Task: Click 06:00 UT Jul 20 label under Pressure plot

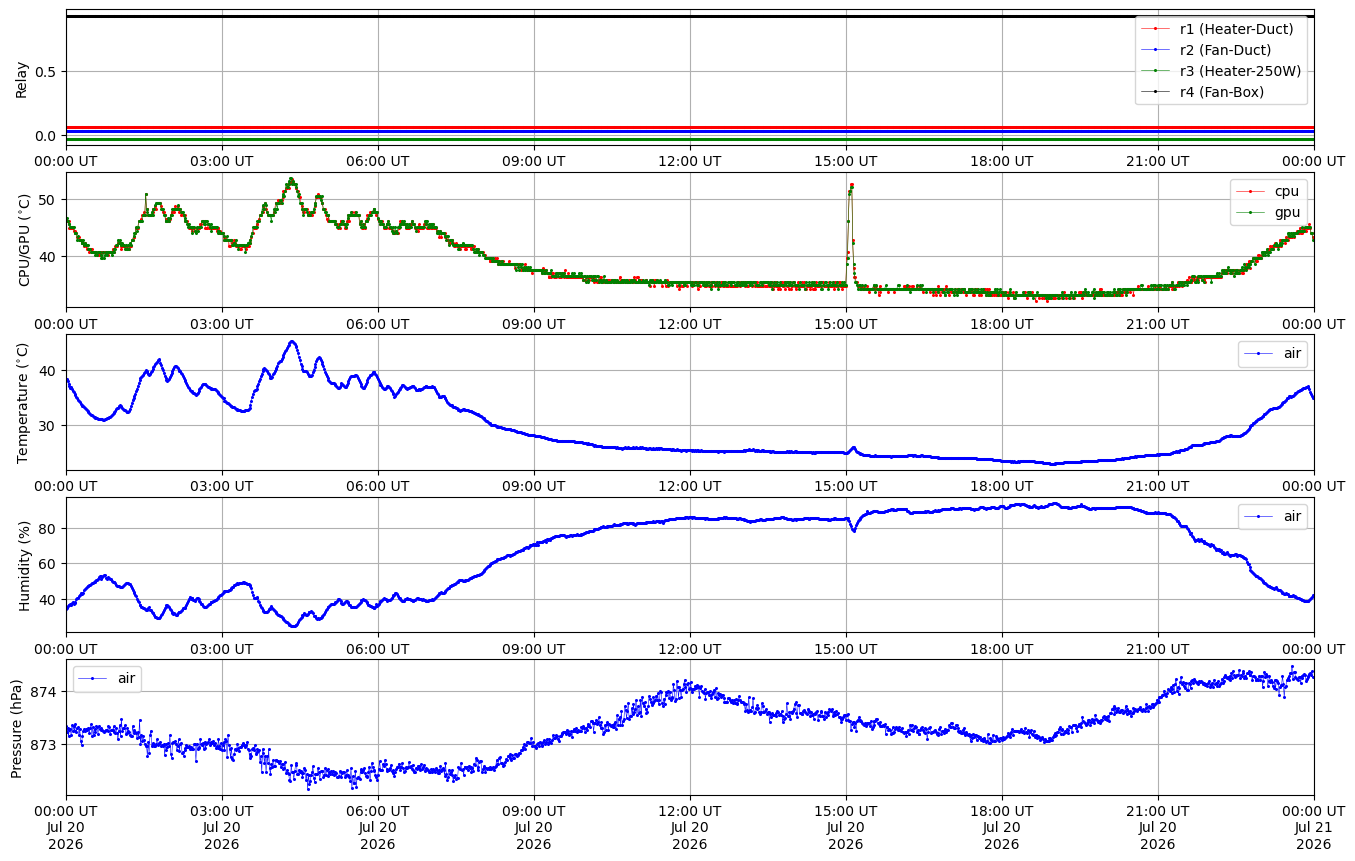Action: 378,828
